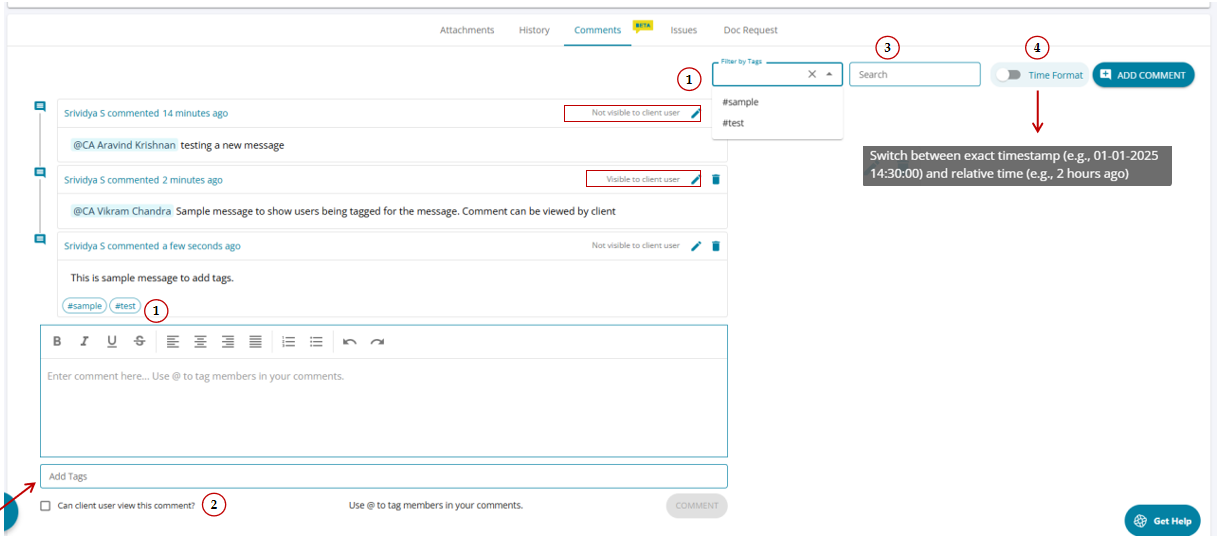Click 'Srividya S commented 2 minutes ago'
The image size is (1223, 546).
pos(143,180)
